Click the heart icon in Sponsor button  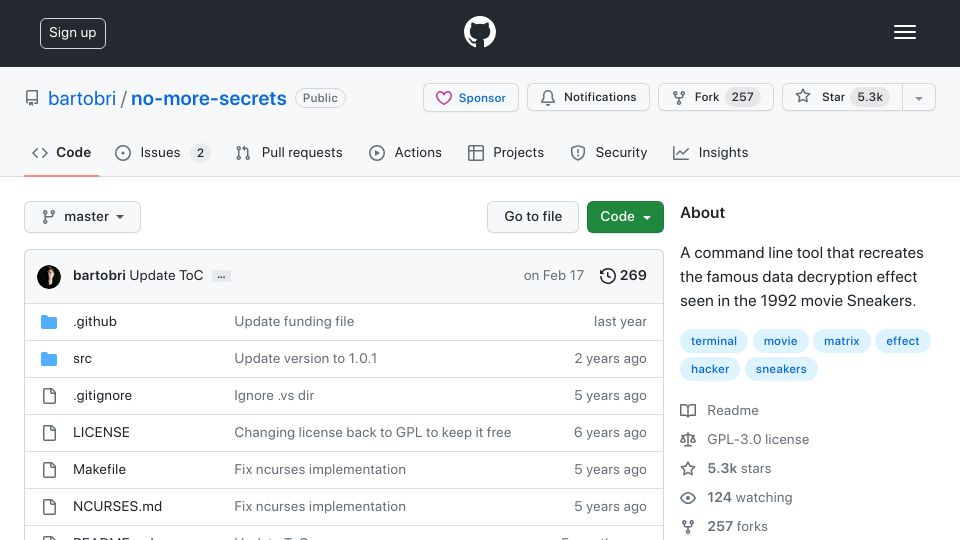coord(444,98)
